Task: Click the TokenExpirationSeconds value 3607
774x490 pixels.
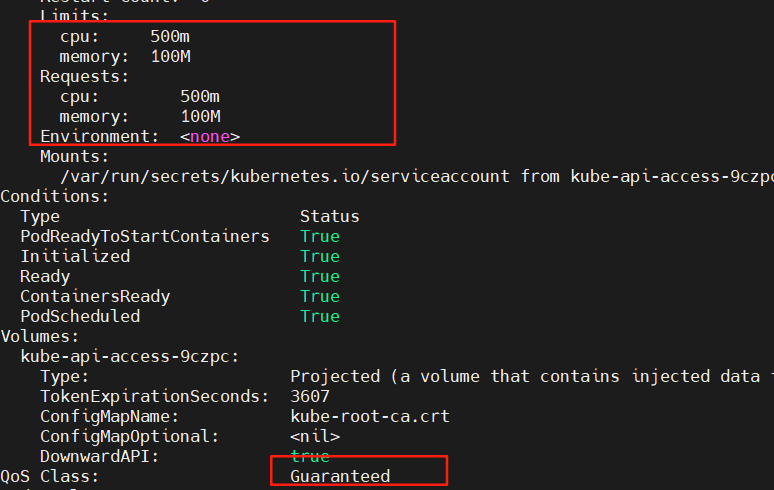Action: (310, 396)
